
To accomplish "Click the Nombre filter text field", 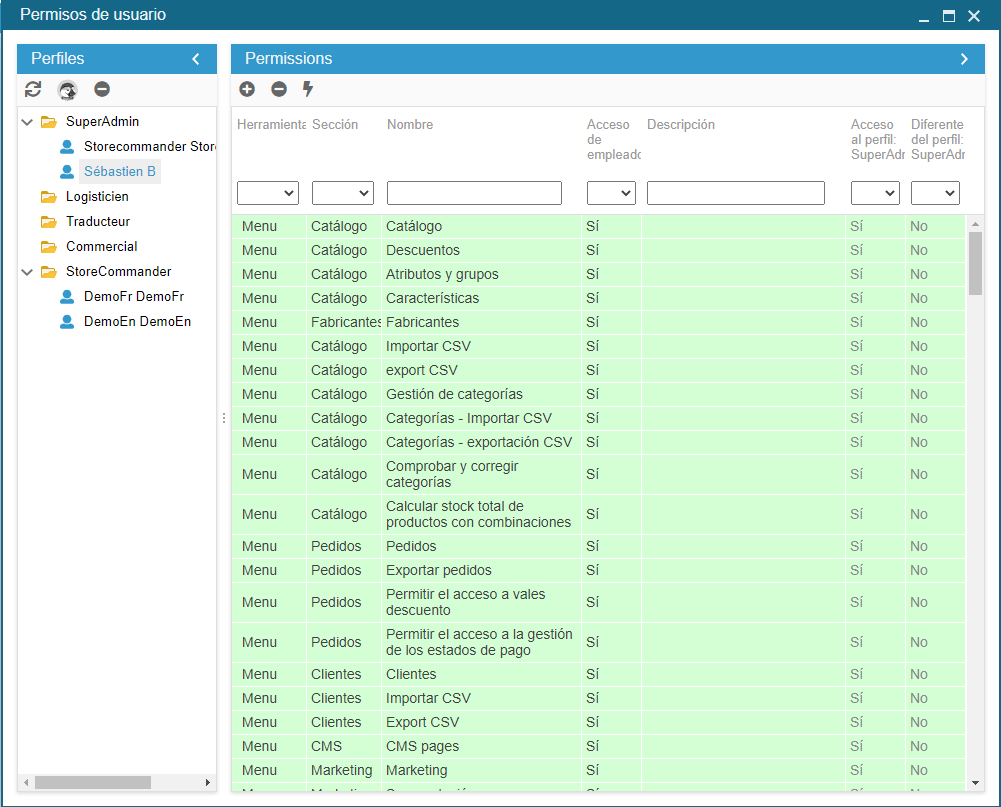I will coord(474,193).
